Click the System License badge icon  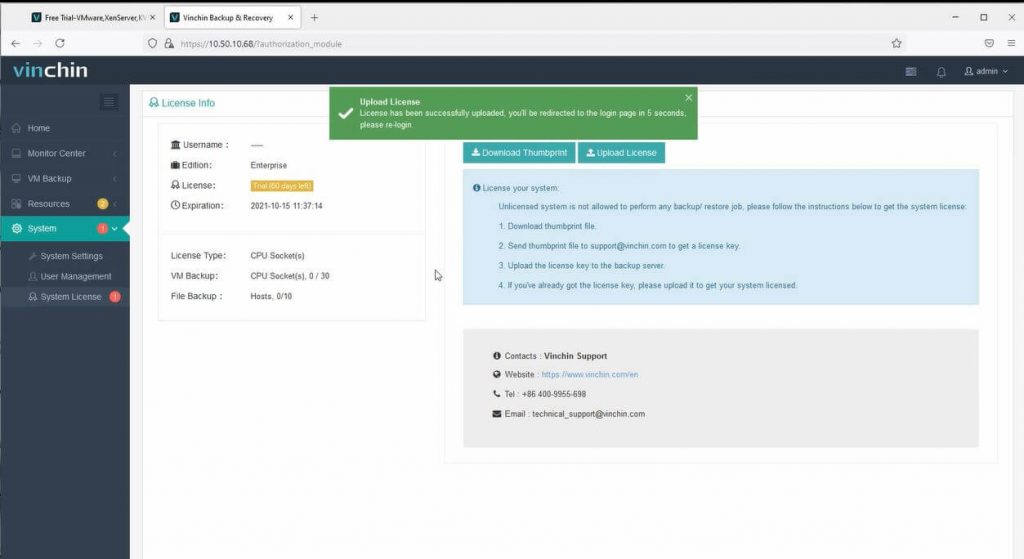[x=33, y=296]
